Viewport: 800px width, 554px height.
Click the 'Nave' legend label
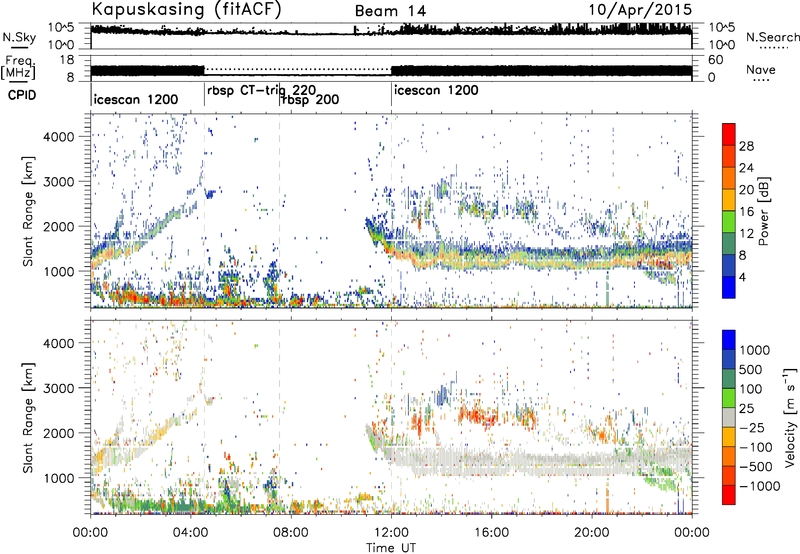pyautogui.click(x=761, y=69)
